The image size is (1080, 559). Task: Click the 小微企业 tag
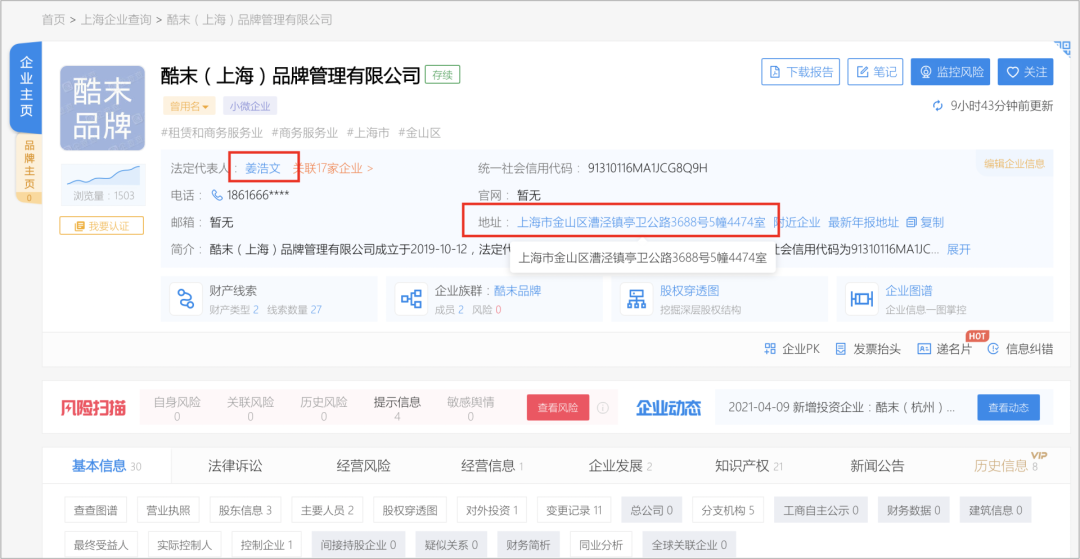click(x=249, y=106)
